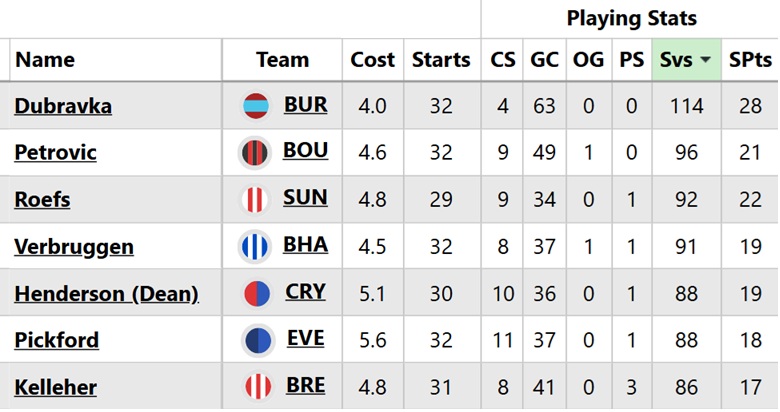Open BUR team link
Screen dimensions: 780x412
[305, 104]
